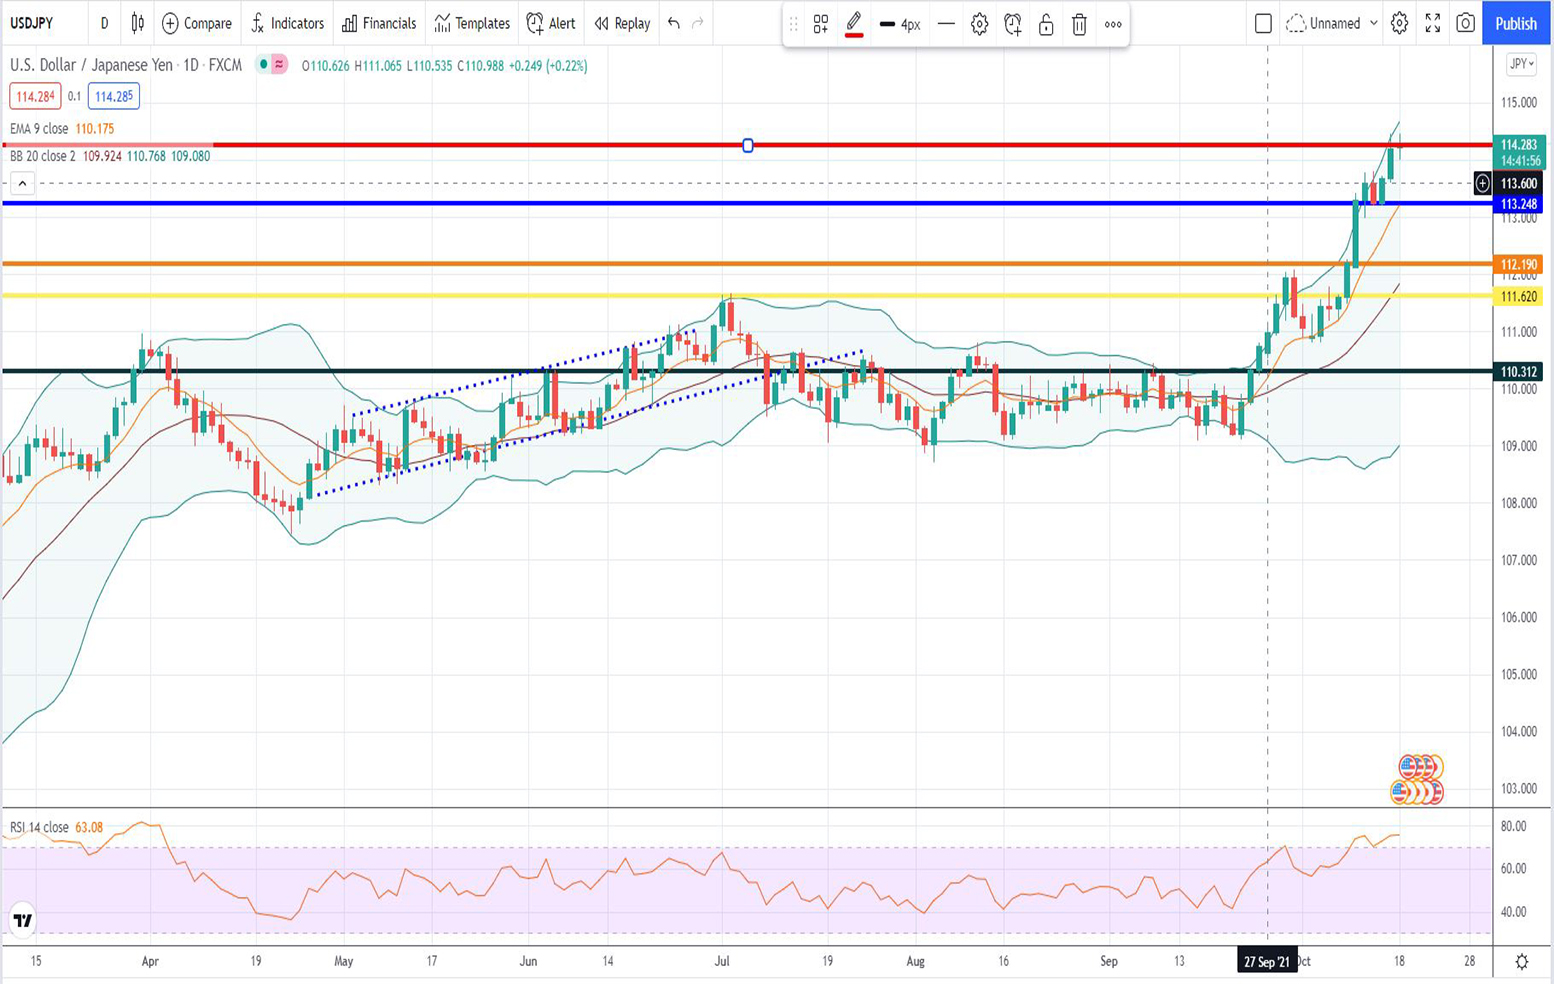Click the drawing templates icon in floating toolbar
This screenshot has width=1554, height=984.
(x=820, y=24)
